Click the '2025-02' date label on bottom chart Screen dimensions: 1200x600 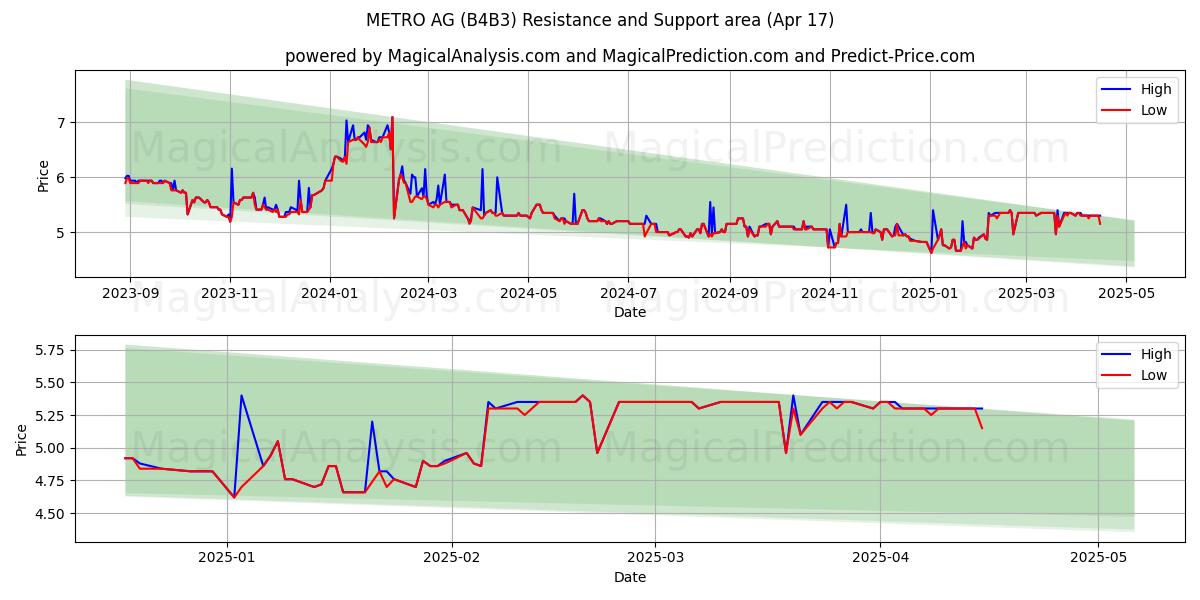pos(452,559)
